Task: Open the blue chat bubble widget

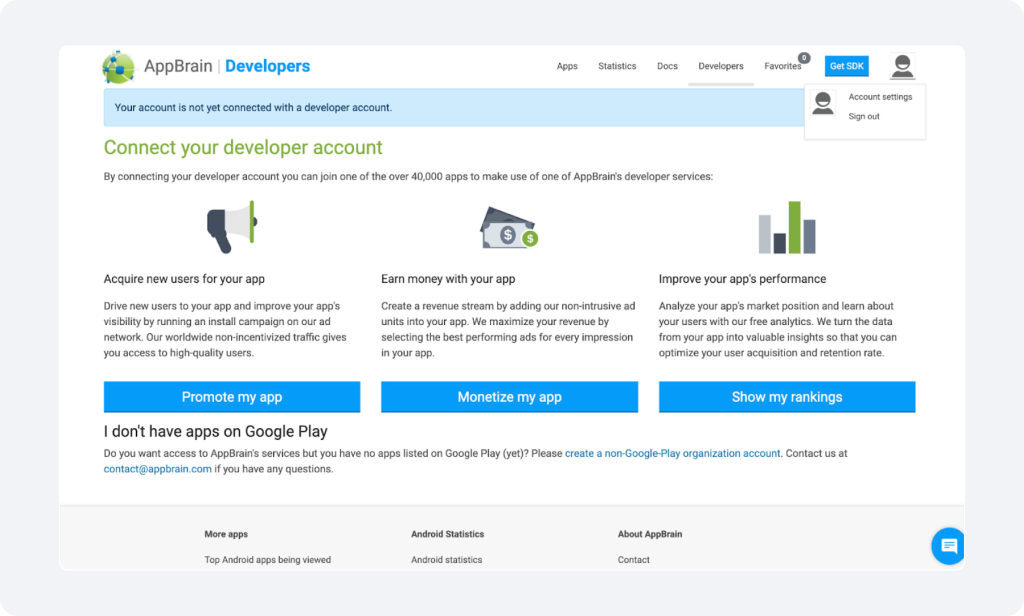Action: 948,546
